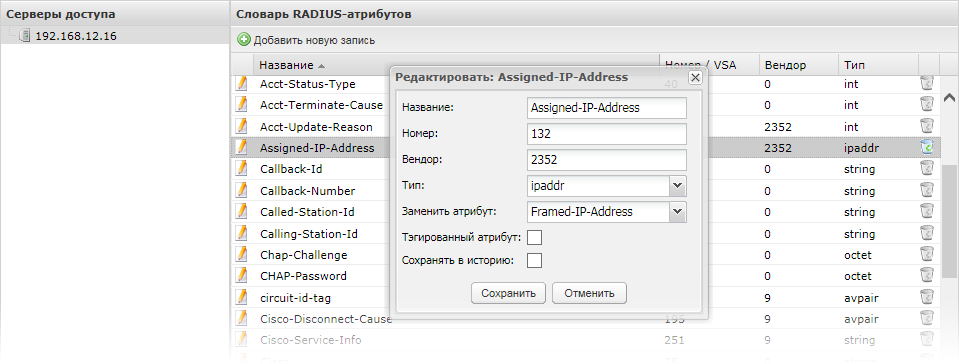Edit Calling-Station-Id via pencil icon
This screenshot has height=364, width=959.
242,233
